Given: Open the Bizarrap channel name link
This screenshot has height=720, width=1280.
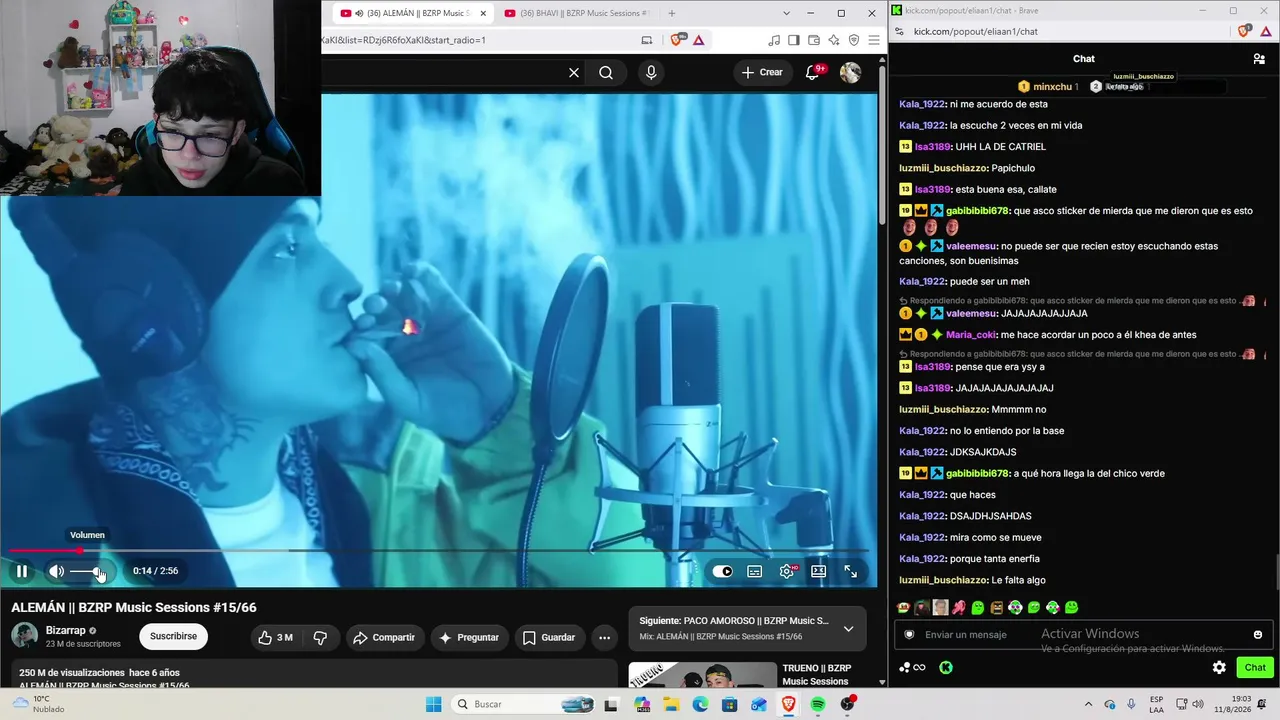Looking at the screenshot, I should tap(65, 631).
